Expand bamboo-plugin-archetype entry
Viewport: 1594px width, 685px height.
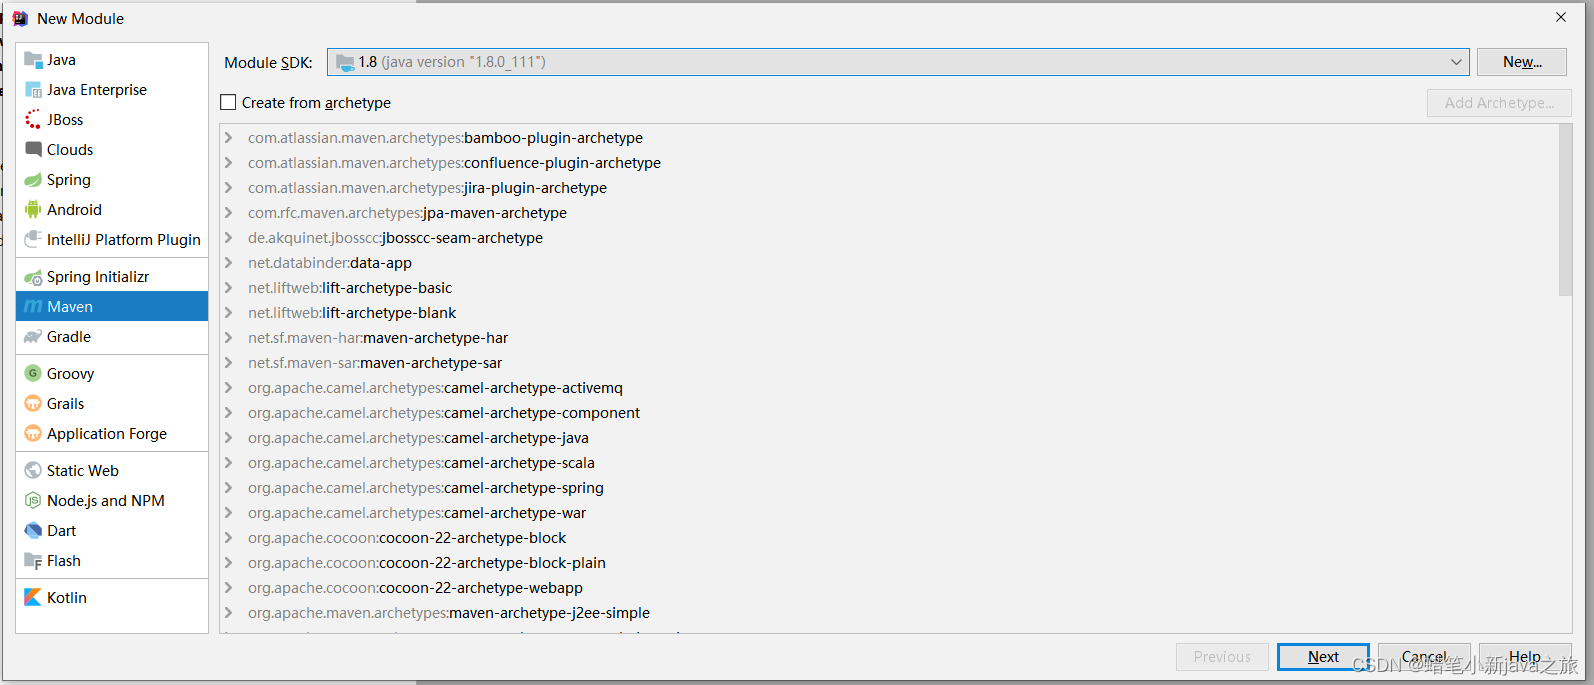[x=229, y=138]
